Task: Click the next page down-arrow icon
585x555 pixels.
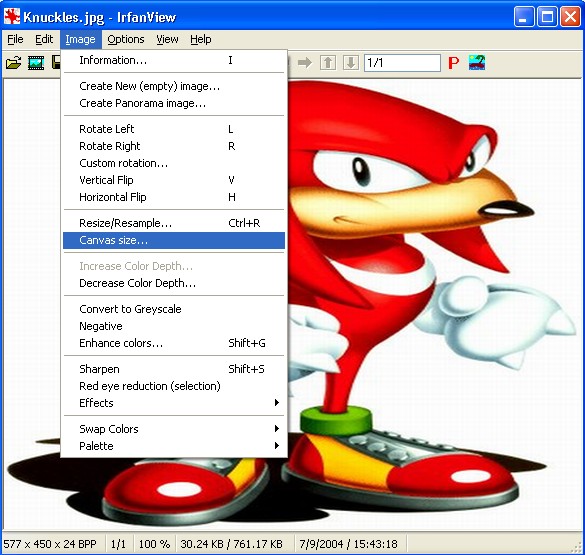Action: [x=351, y=63]
